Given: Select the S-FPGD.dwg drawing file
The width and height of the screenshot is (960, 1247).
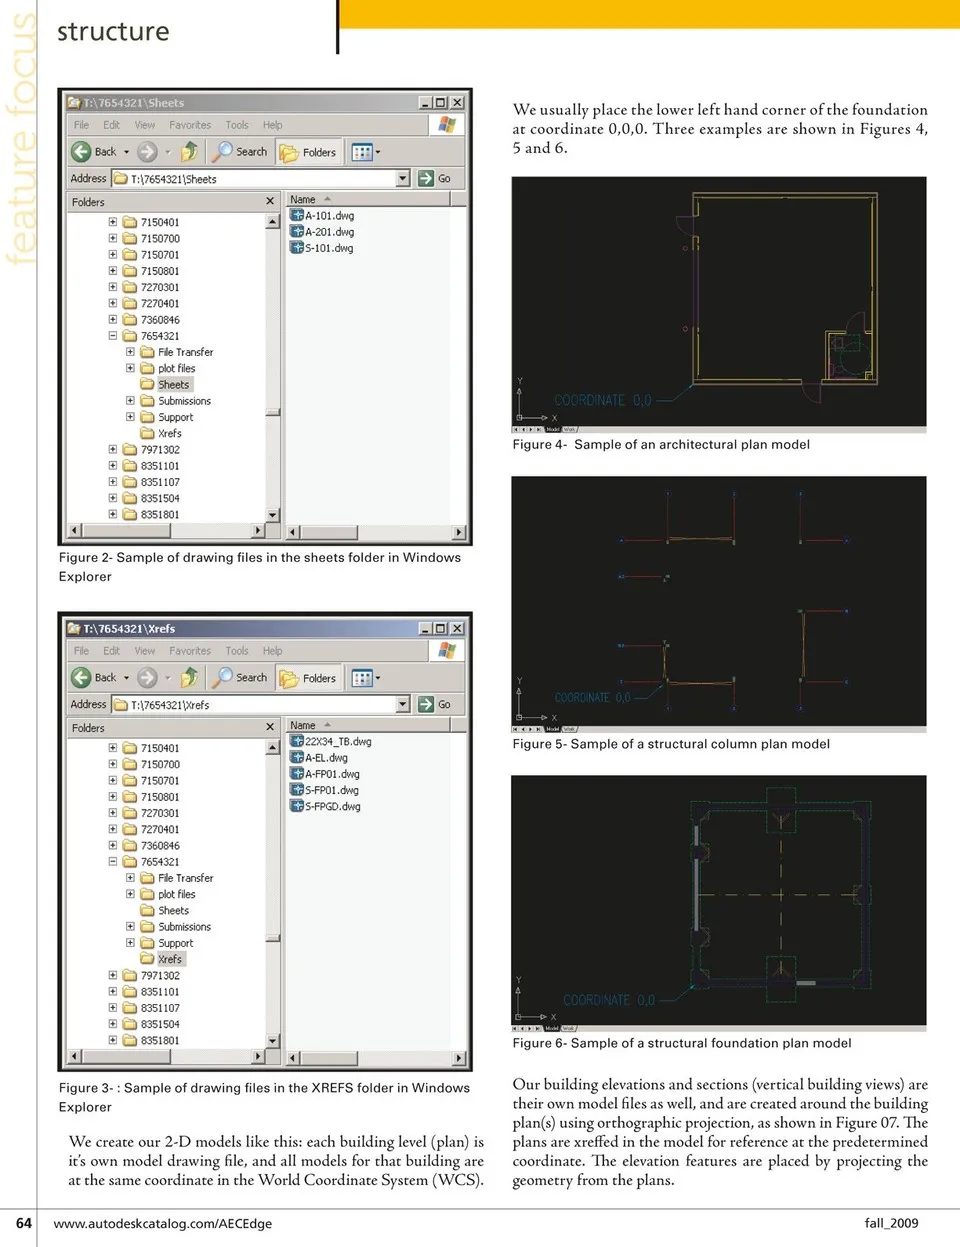Looking at the screenshot, I should coord(332,807).
